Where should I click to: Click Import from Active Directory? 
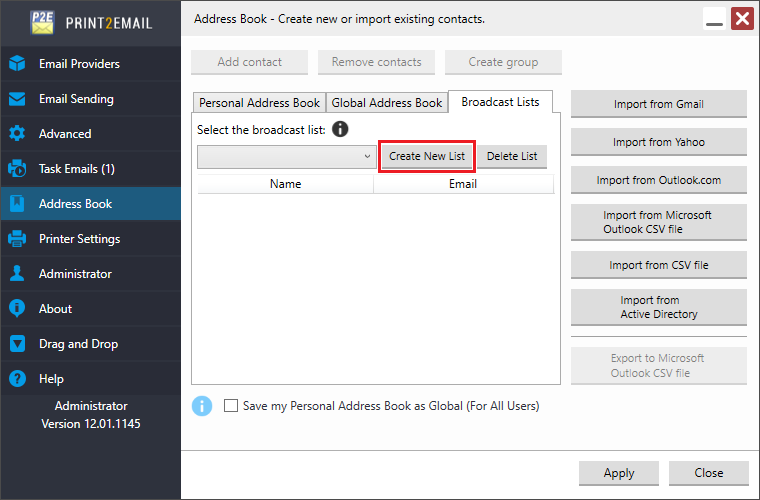(659, 307)
